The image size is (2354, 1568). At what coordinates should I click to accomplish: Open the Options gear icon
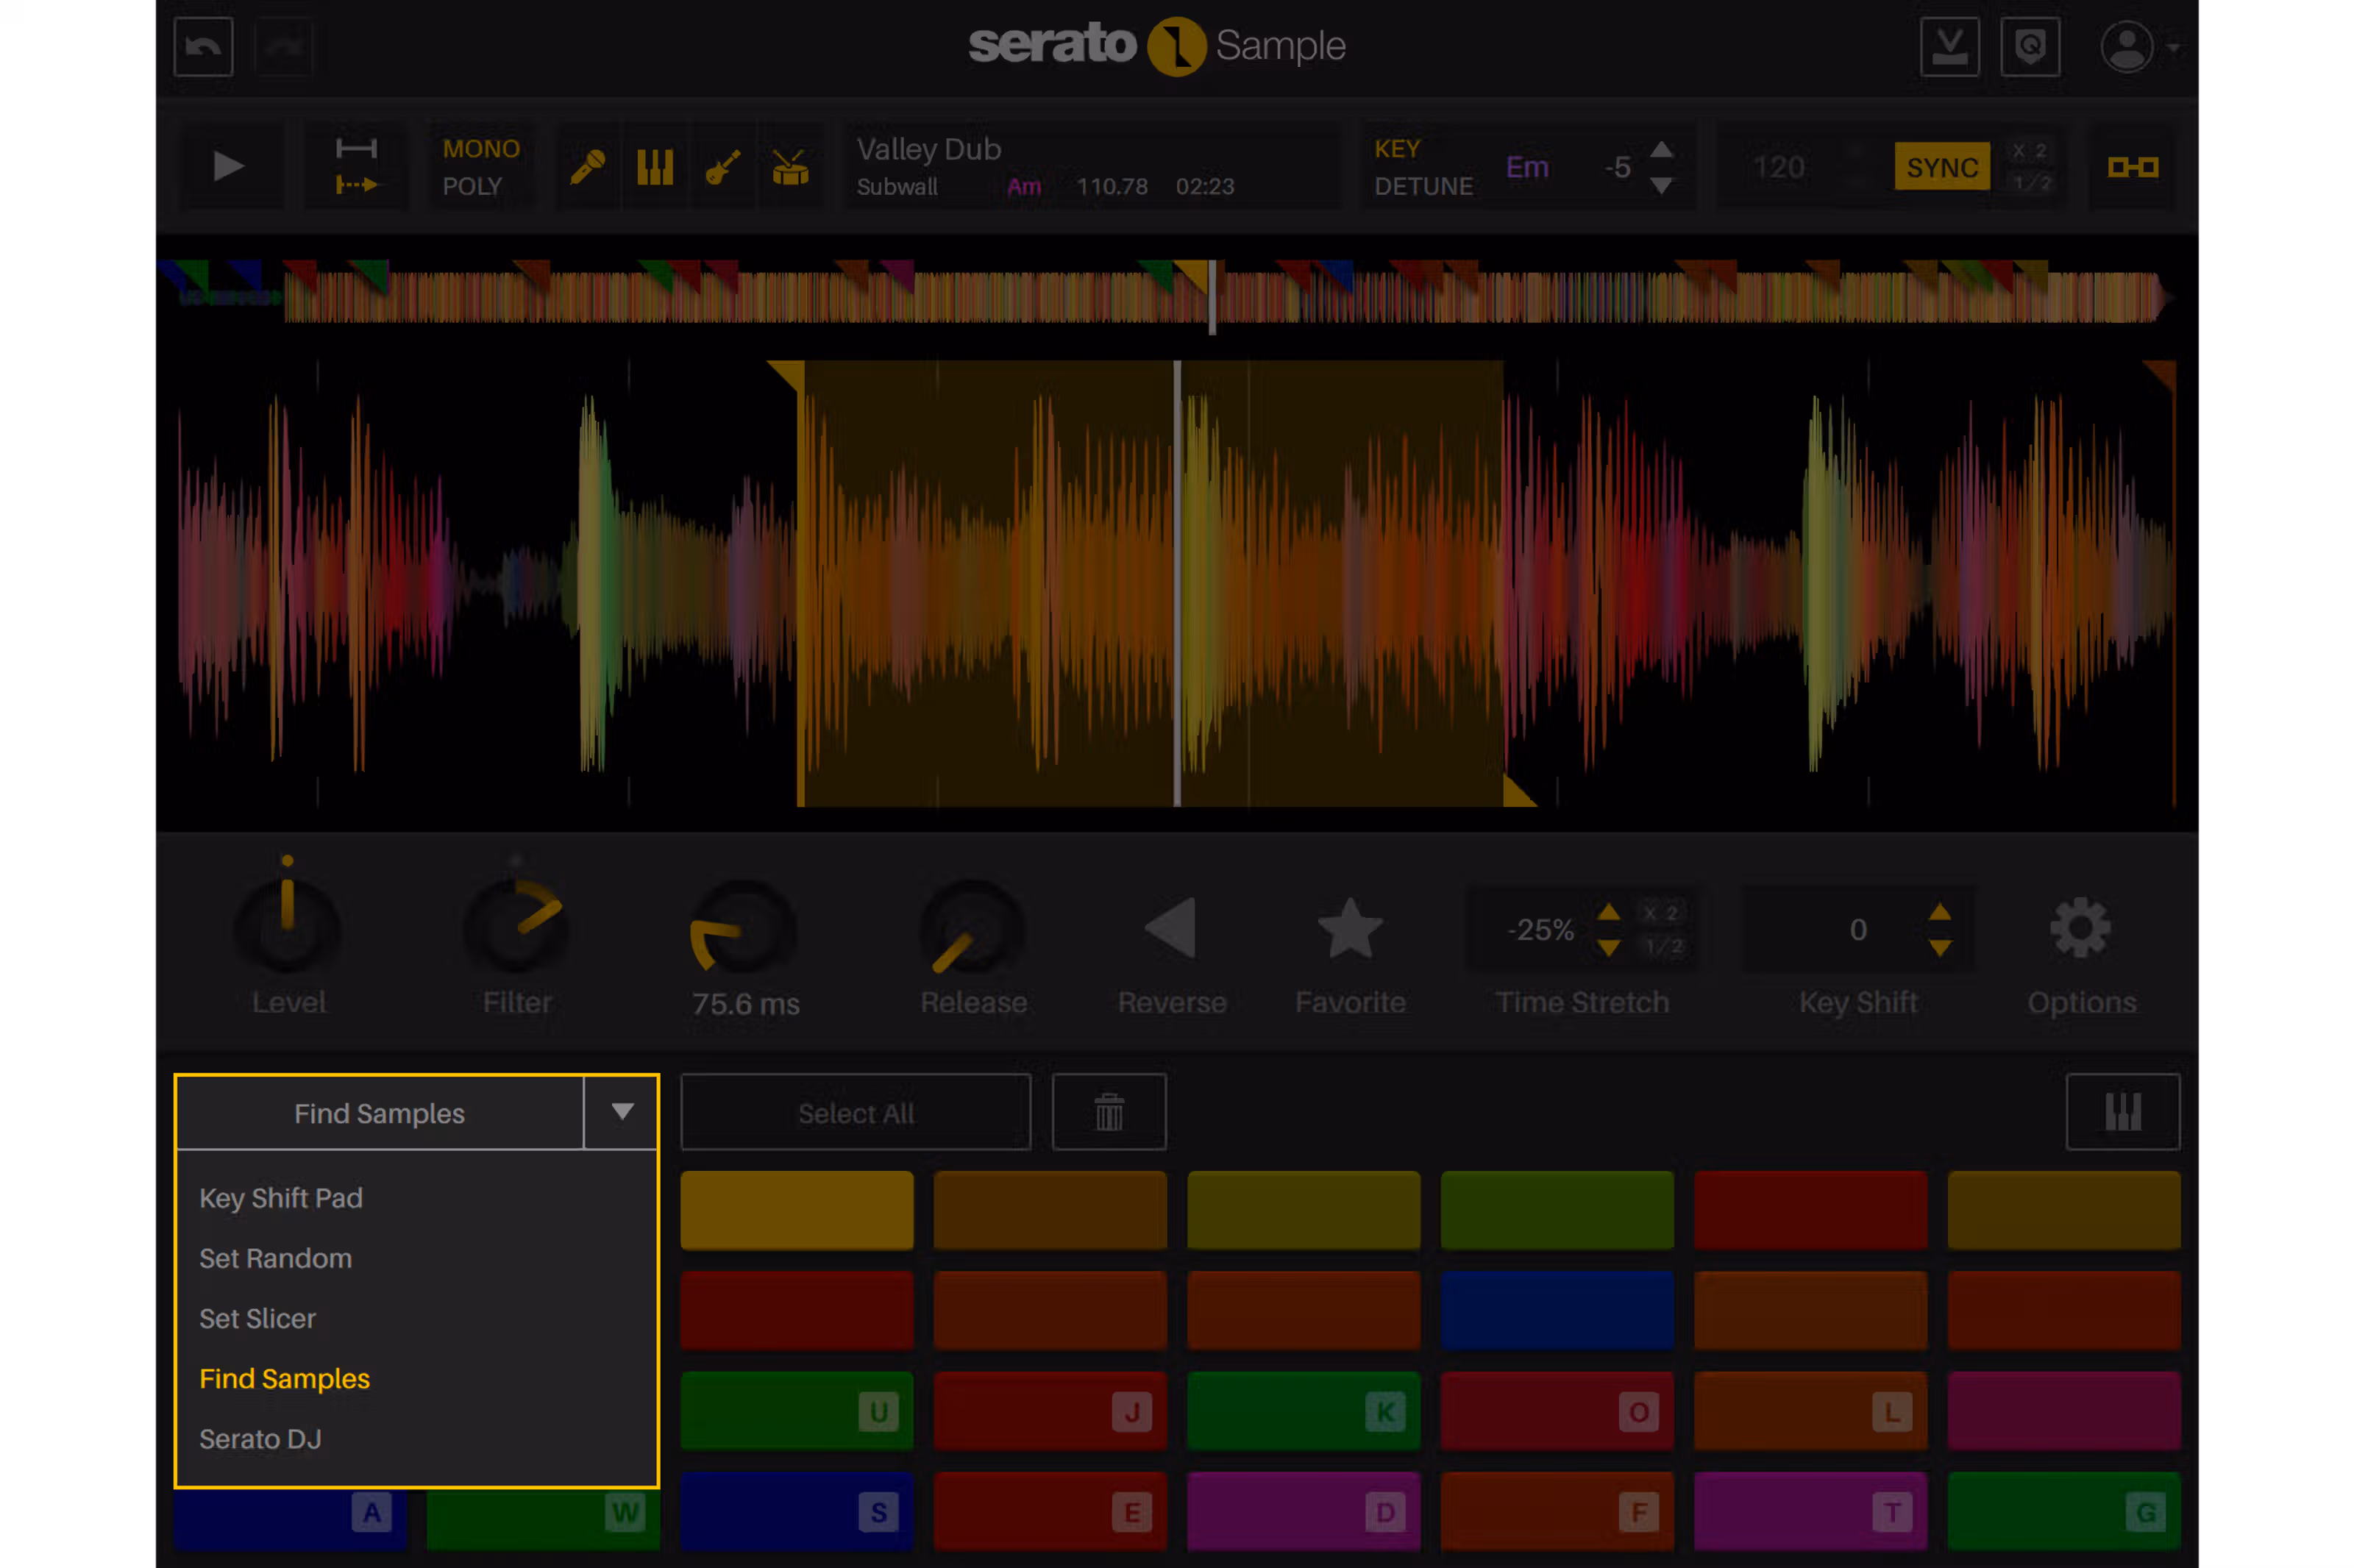pos(2080,928)
